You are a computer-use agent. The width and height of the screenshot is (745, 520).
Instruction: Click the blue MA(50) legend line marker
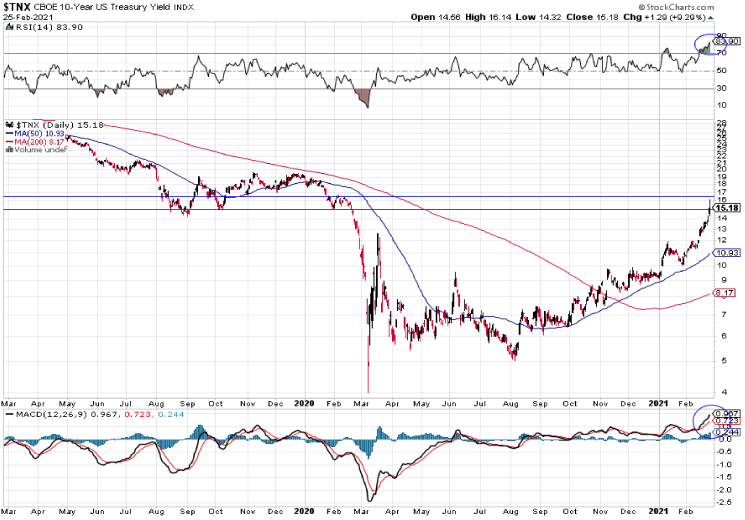point(8,132)
